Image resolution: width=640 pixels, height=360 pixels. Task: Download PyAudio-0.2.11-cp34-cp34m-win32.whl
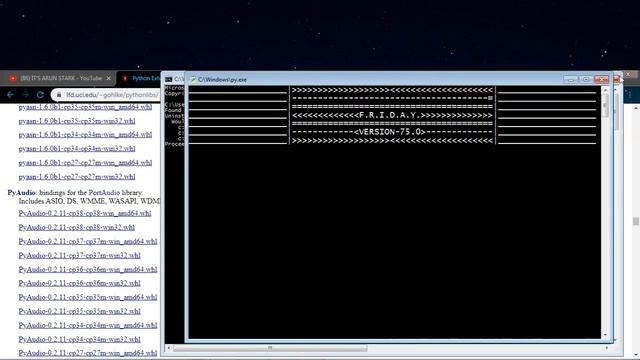pyautogui.click(x=79, y=339)
